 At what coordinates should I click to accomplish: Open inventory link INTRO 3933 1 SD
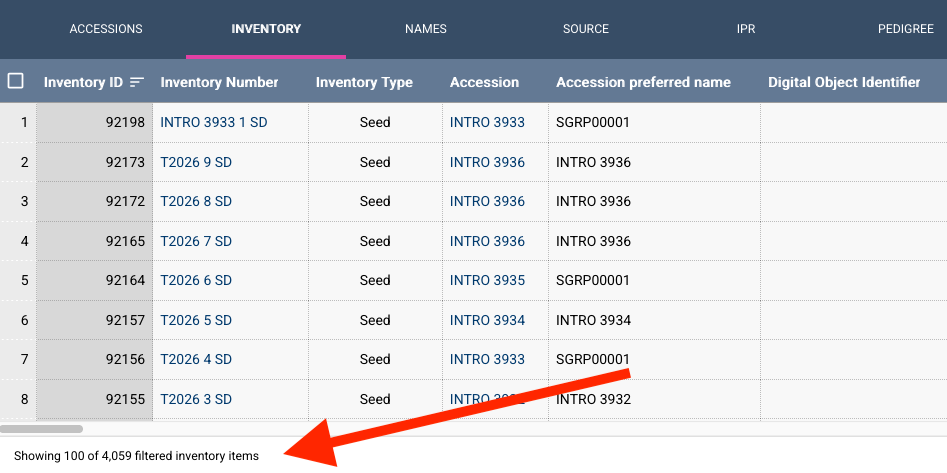tap(214, 122)
